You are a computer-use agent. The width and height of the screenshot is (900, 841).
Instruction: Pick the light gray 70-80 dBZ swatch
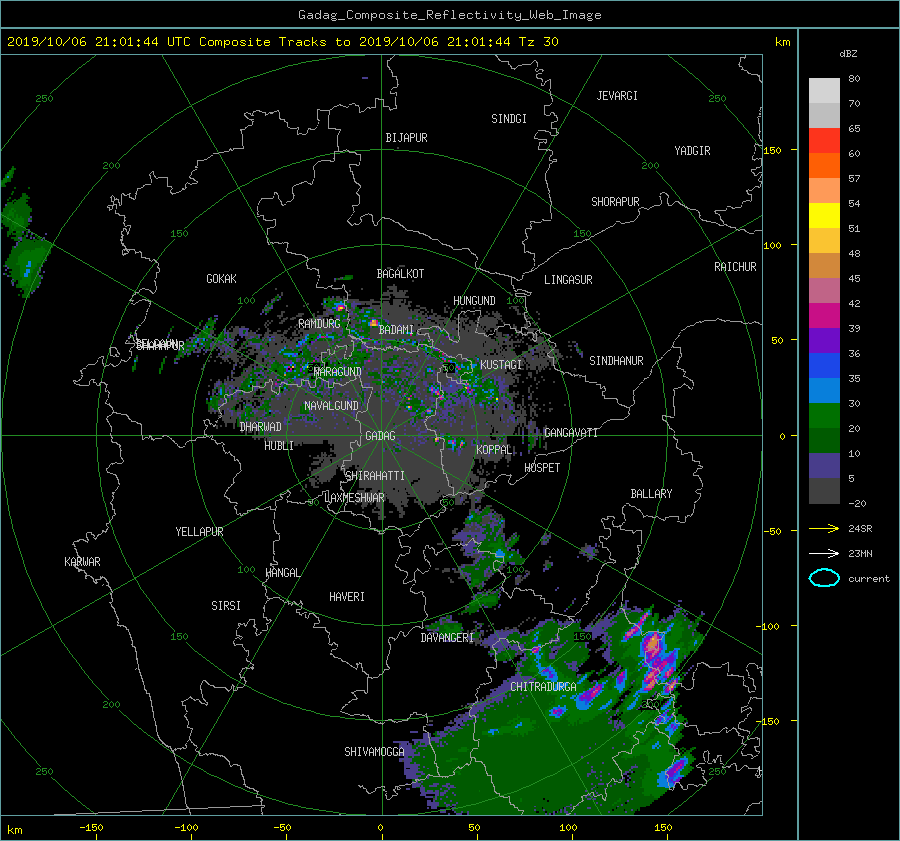(x=824, y=90)
